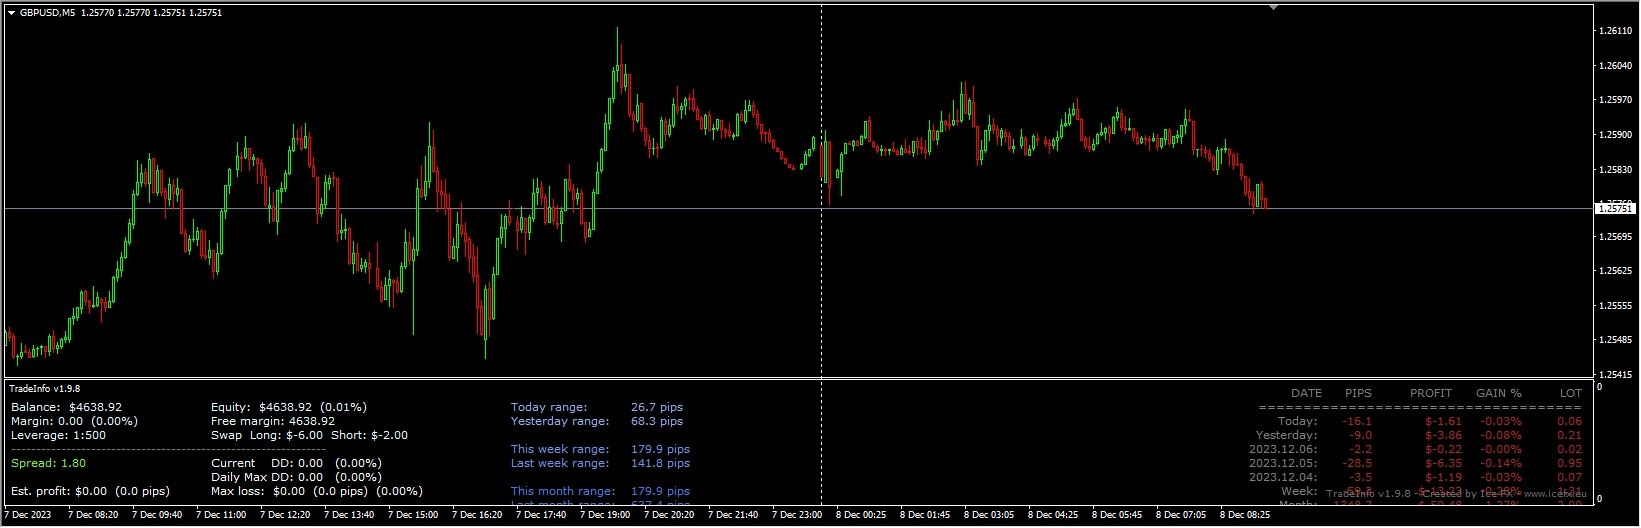Click the '8 Dec 01:45' time axis label
Screen dimensions: 1641x528
(926, 516)
